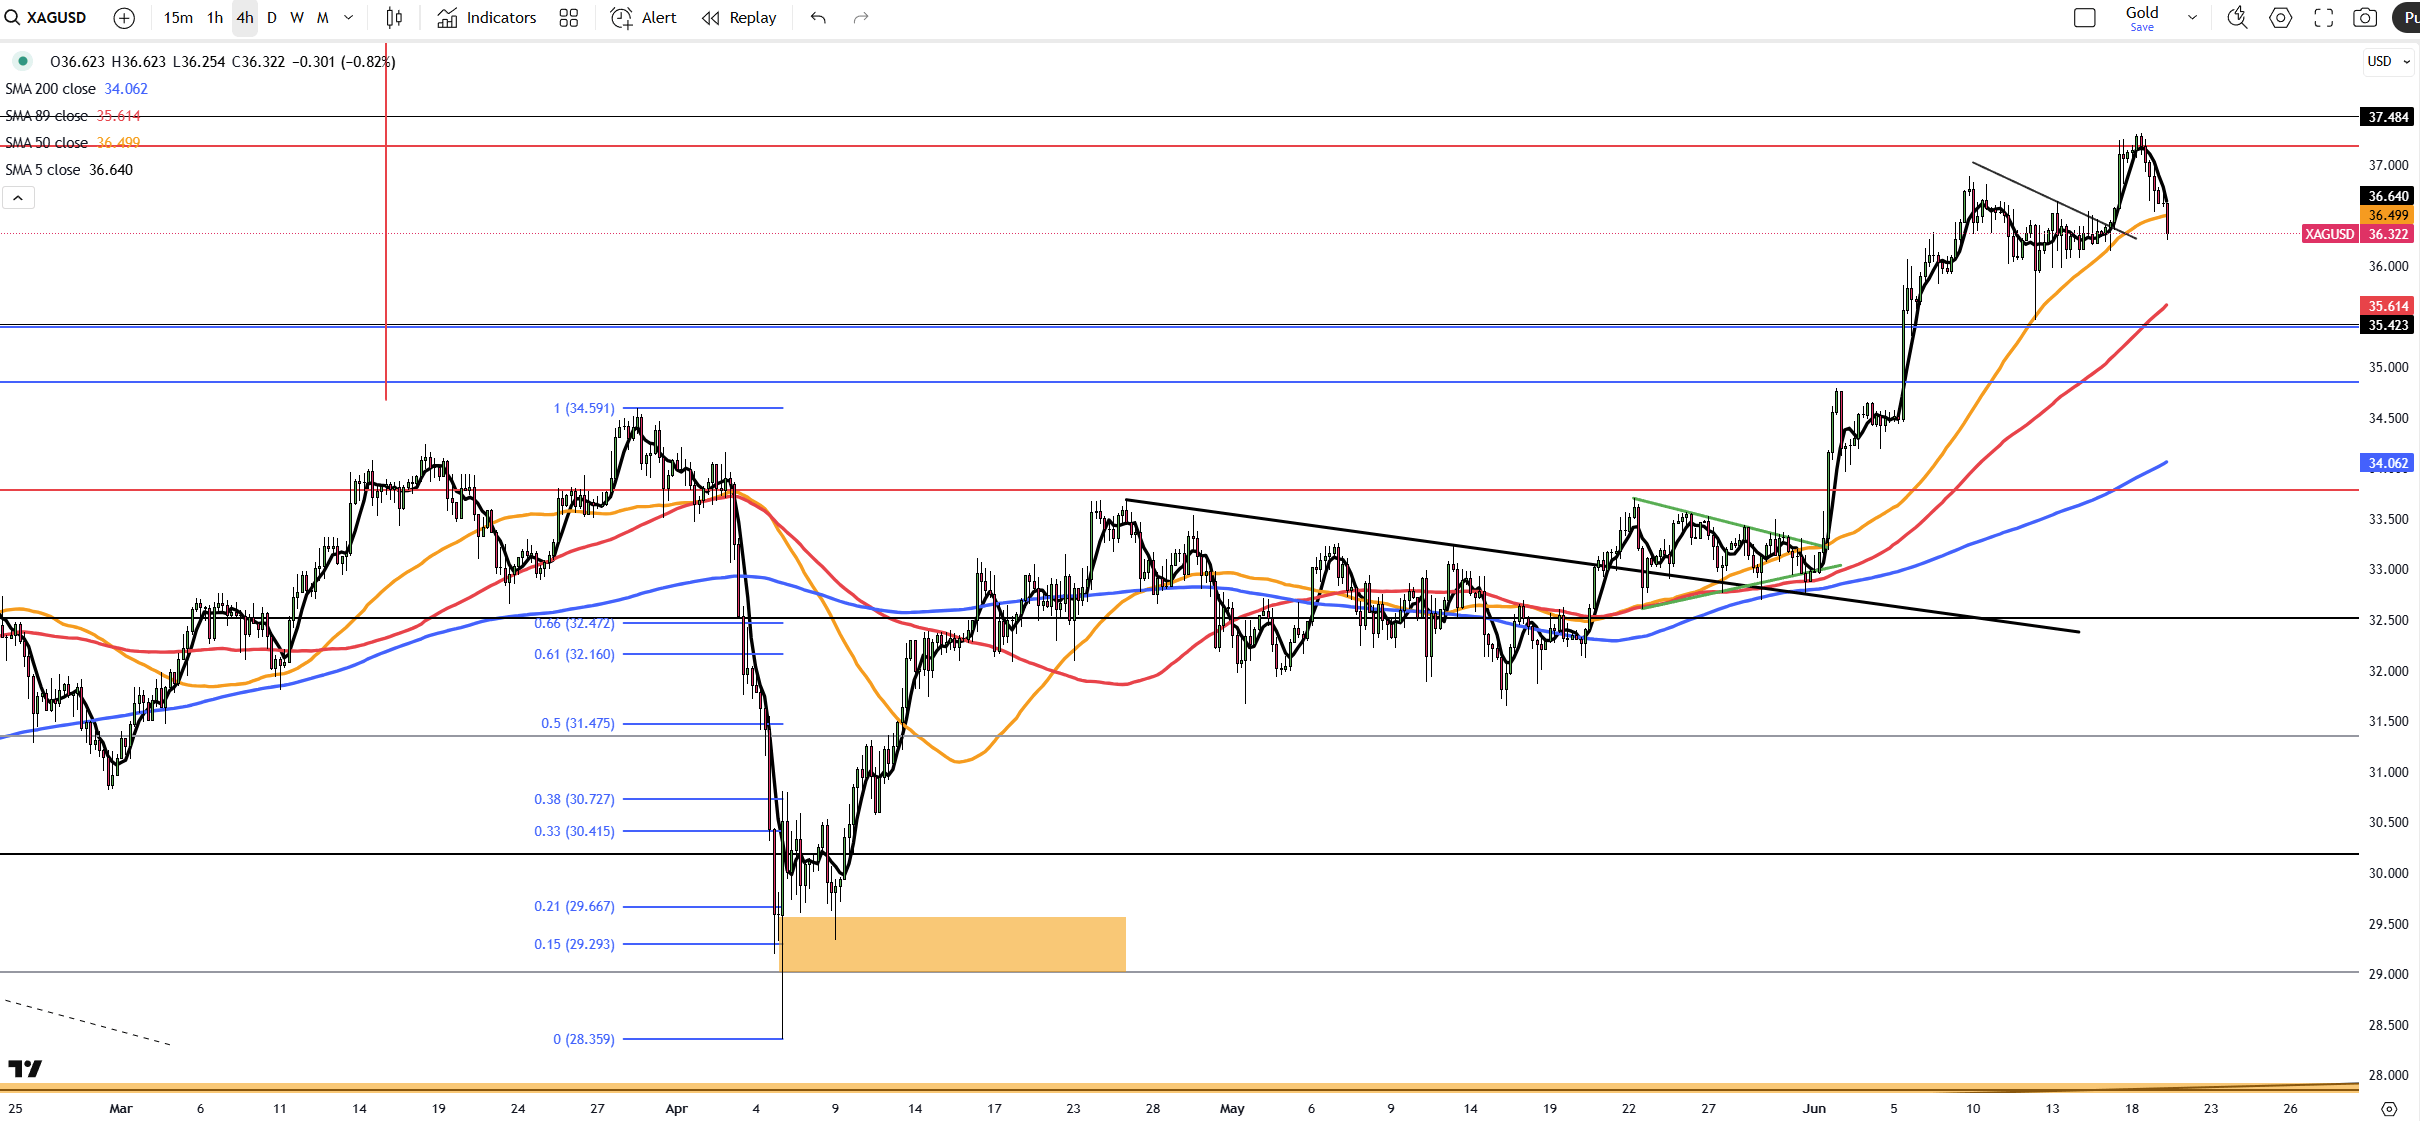Collapse the indicator legend with chevron
Screen dimensions: 2420x1121
(18, 198)
